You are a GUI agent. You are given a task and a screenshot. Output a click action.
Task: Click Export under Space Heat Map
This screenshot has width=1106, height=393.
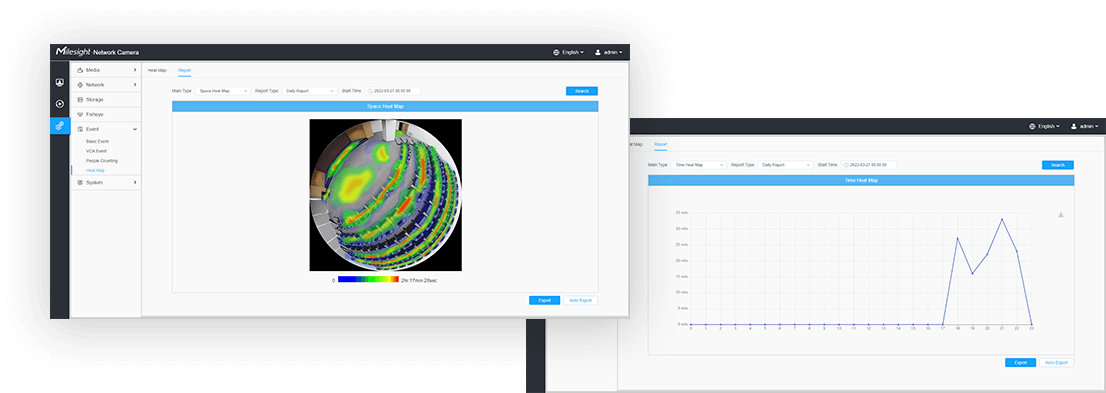[545, 301]
